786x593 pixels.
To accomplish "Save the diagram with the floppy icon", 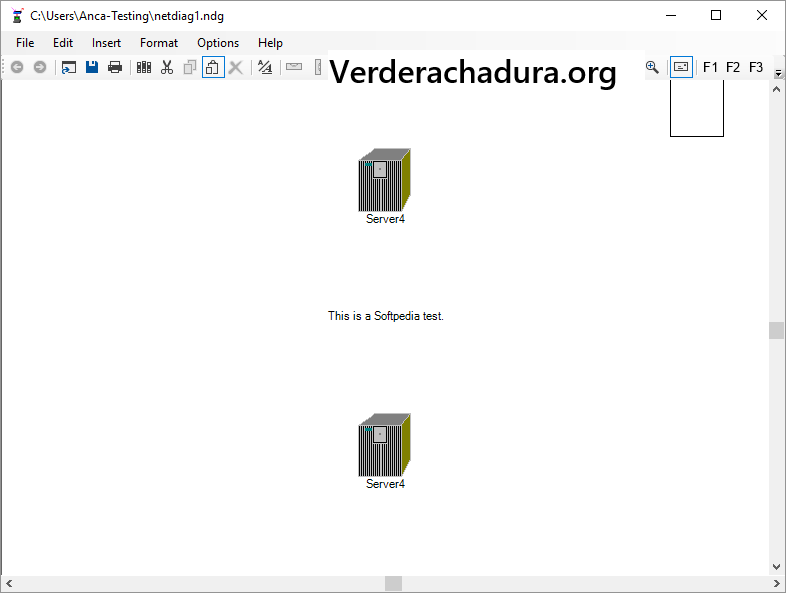I will click(92, 67).
